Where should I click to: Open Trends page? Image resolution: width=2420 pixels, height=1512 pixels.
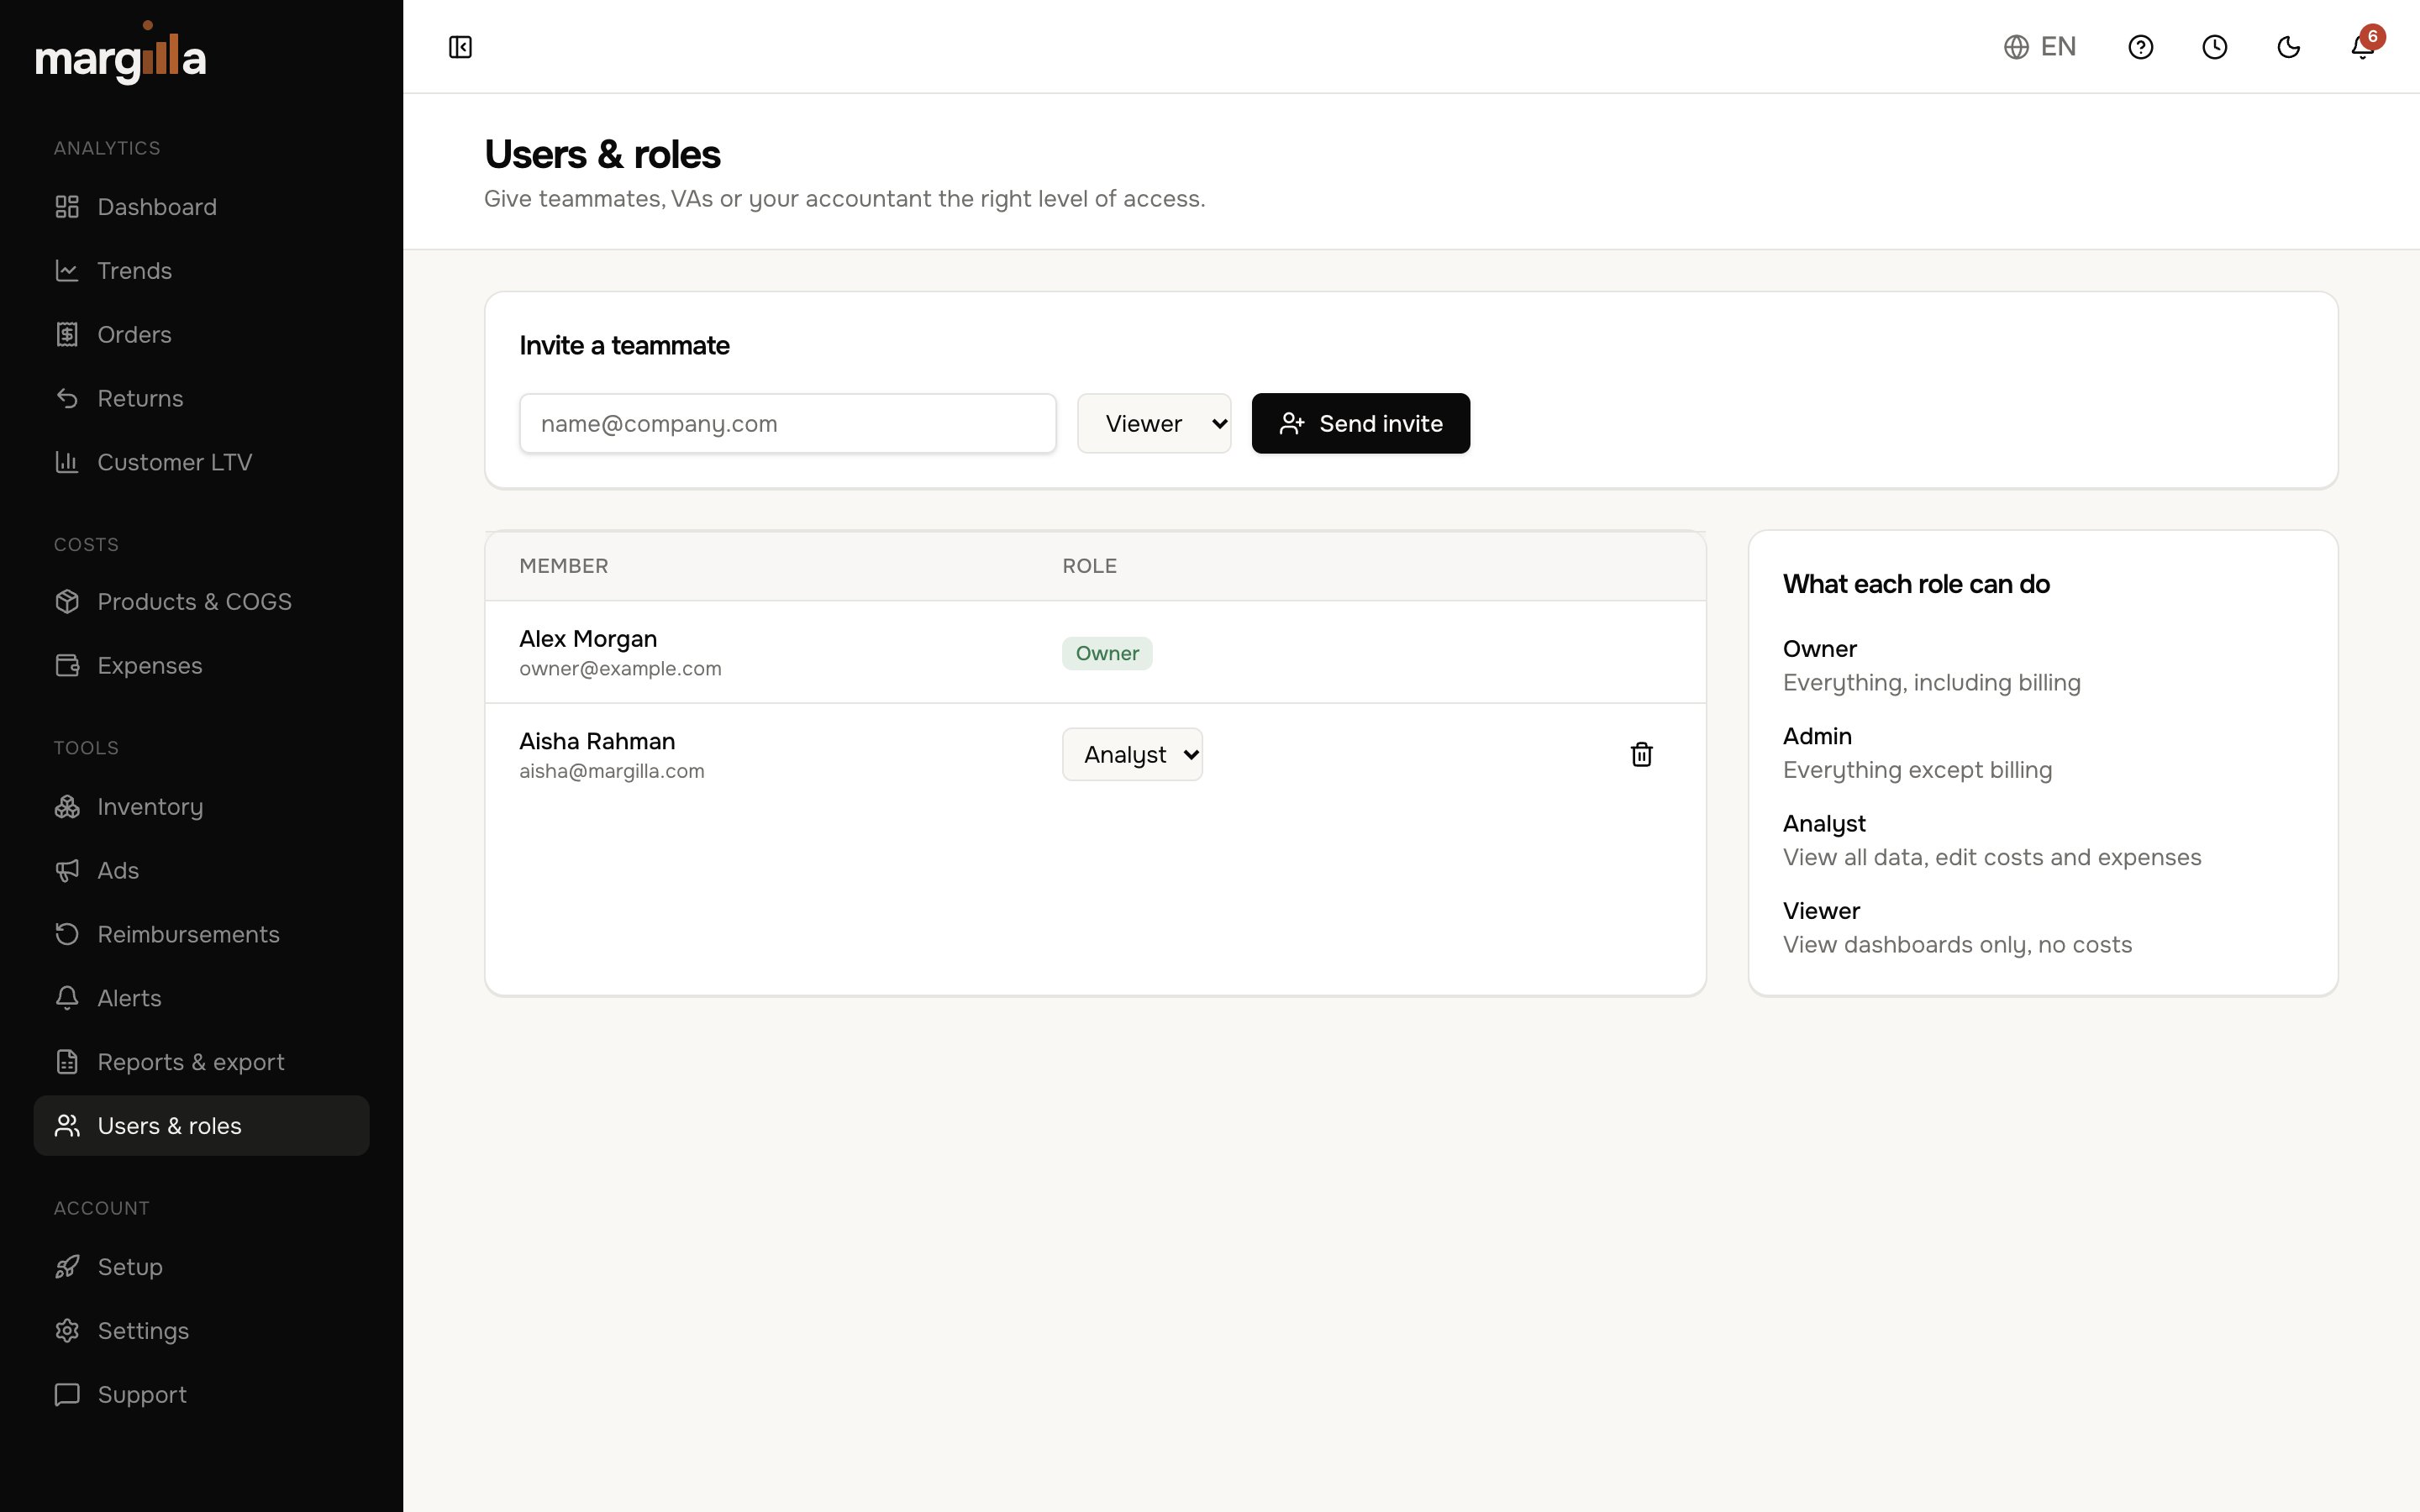click(201, 271)
